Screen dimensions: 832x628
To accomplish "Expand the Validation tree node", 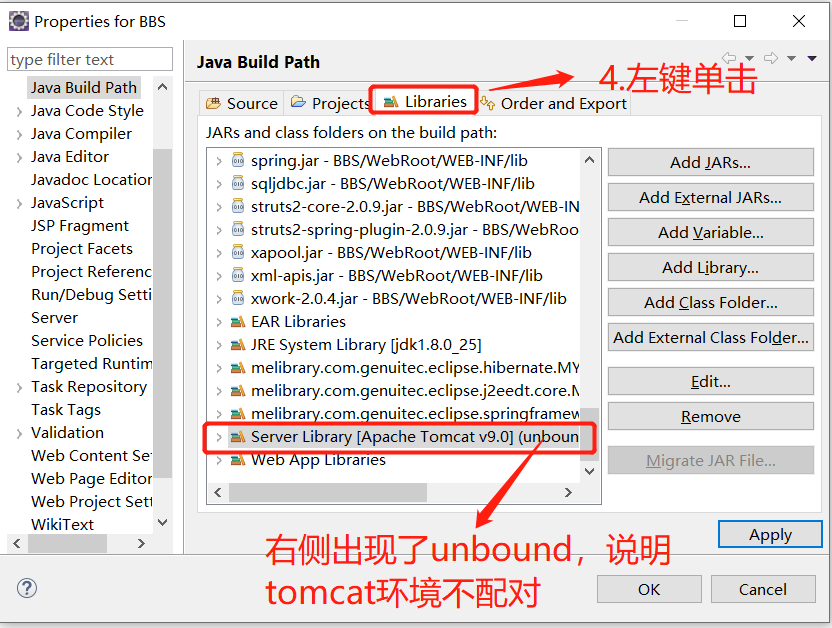I will click(20, 433).
